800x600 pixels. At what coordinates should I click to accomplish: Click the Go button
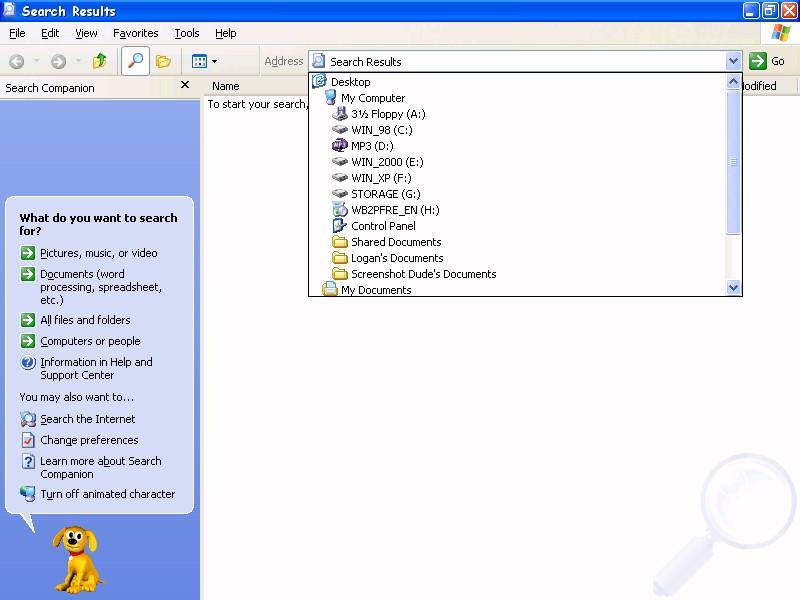pos(767,61)
